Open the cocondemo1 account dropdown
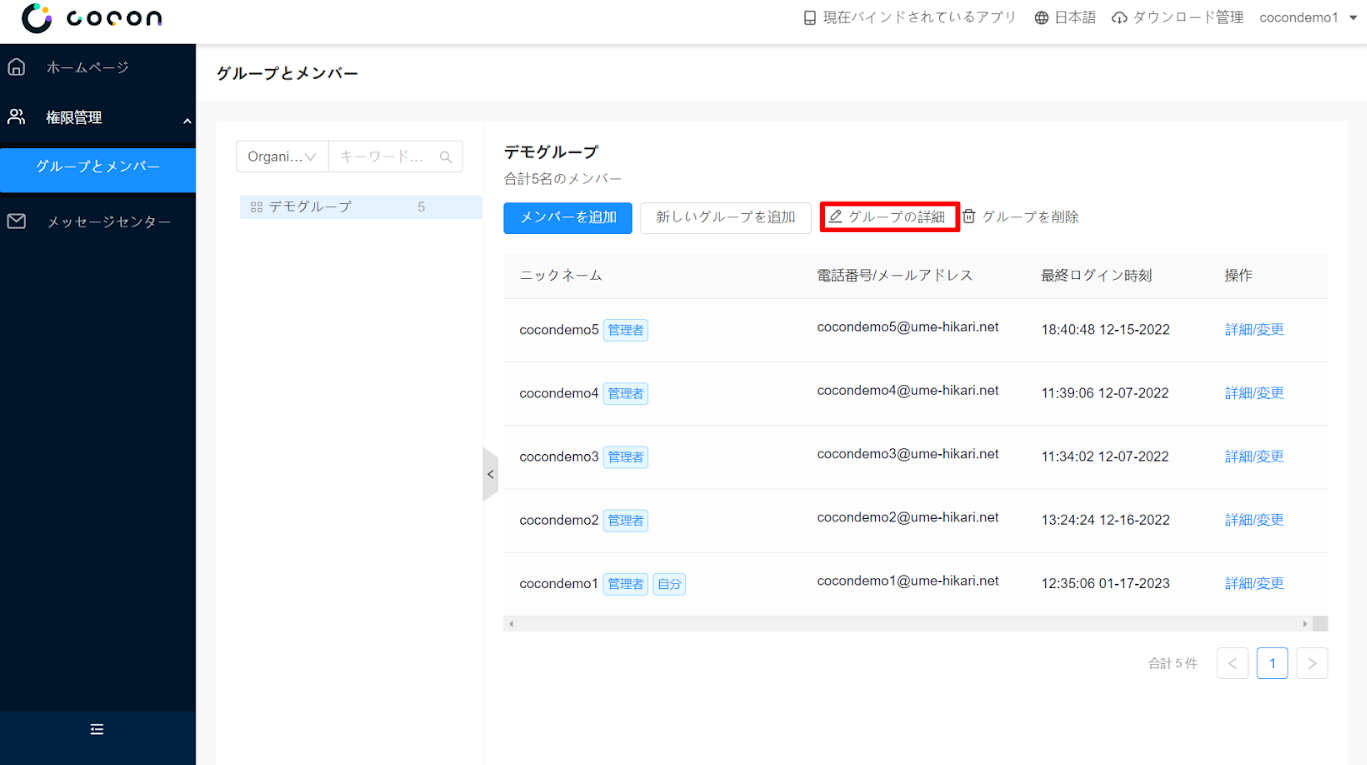Viewport: 1367px width, 765px height. [1308, 18]
